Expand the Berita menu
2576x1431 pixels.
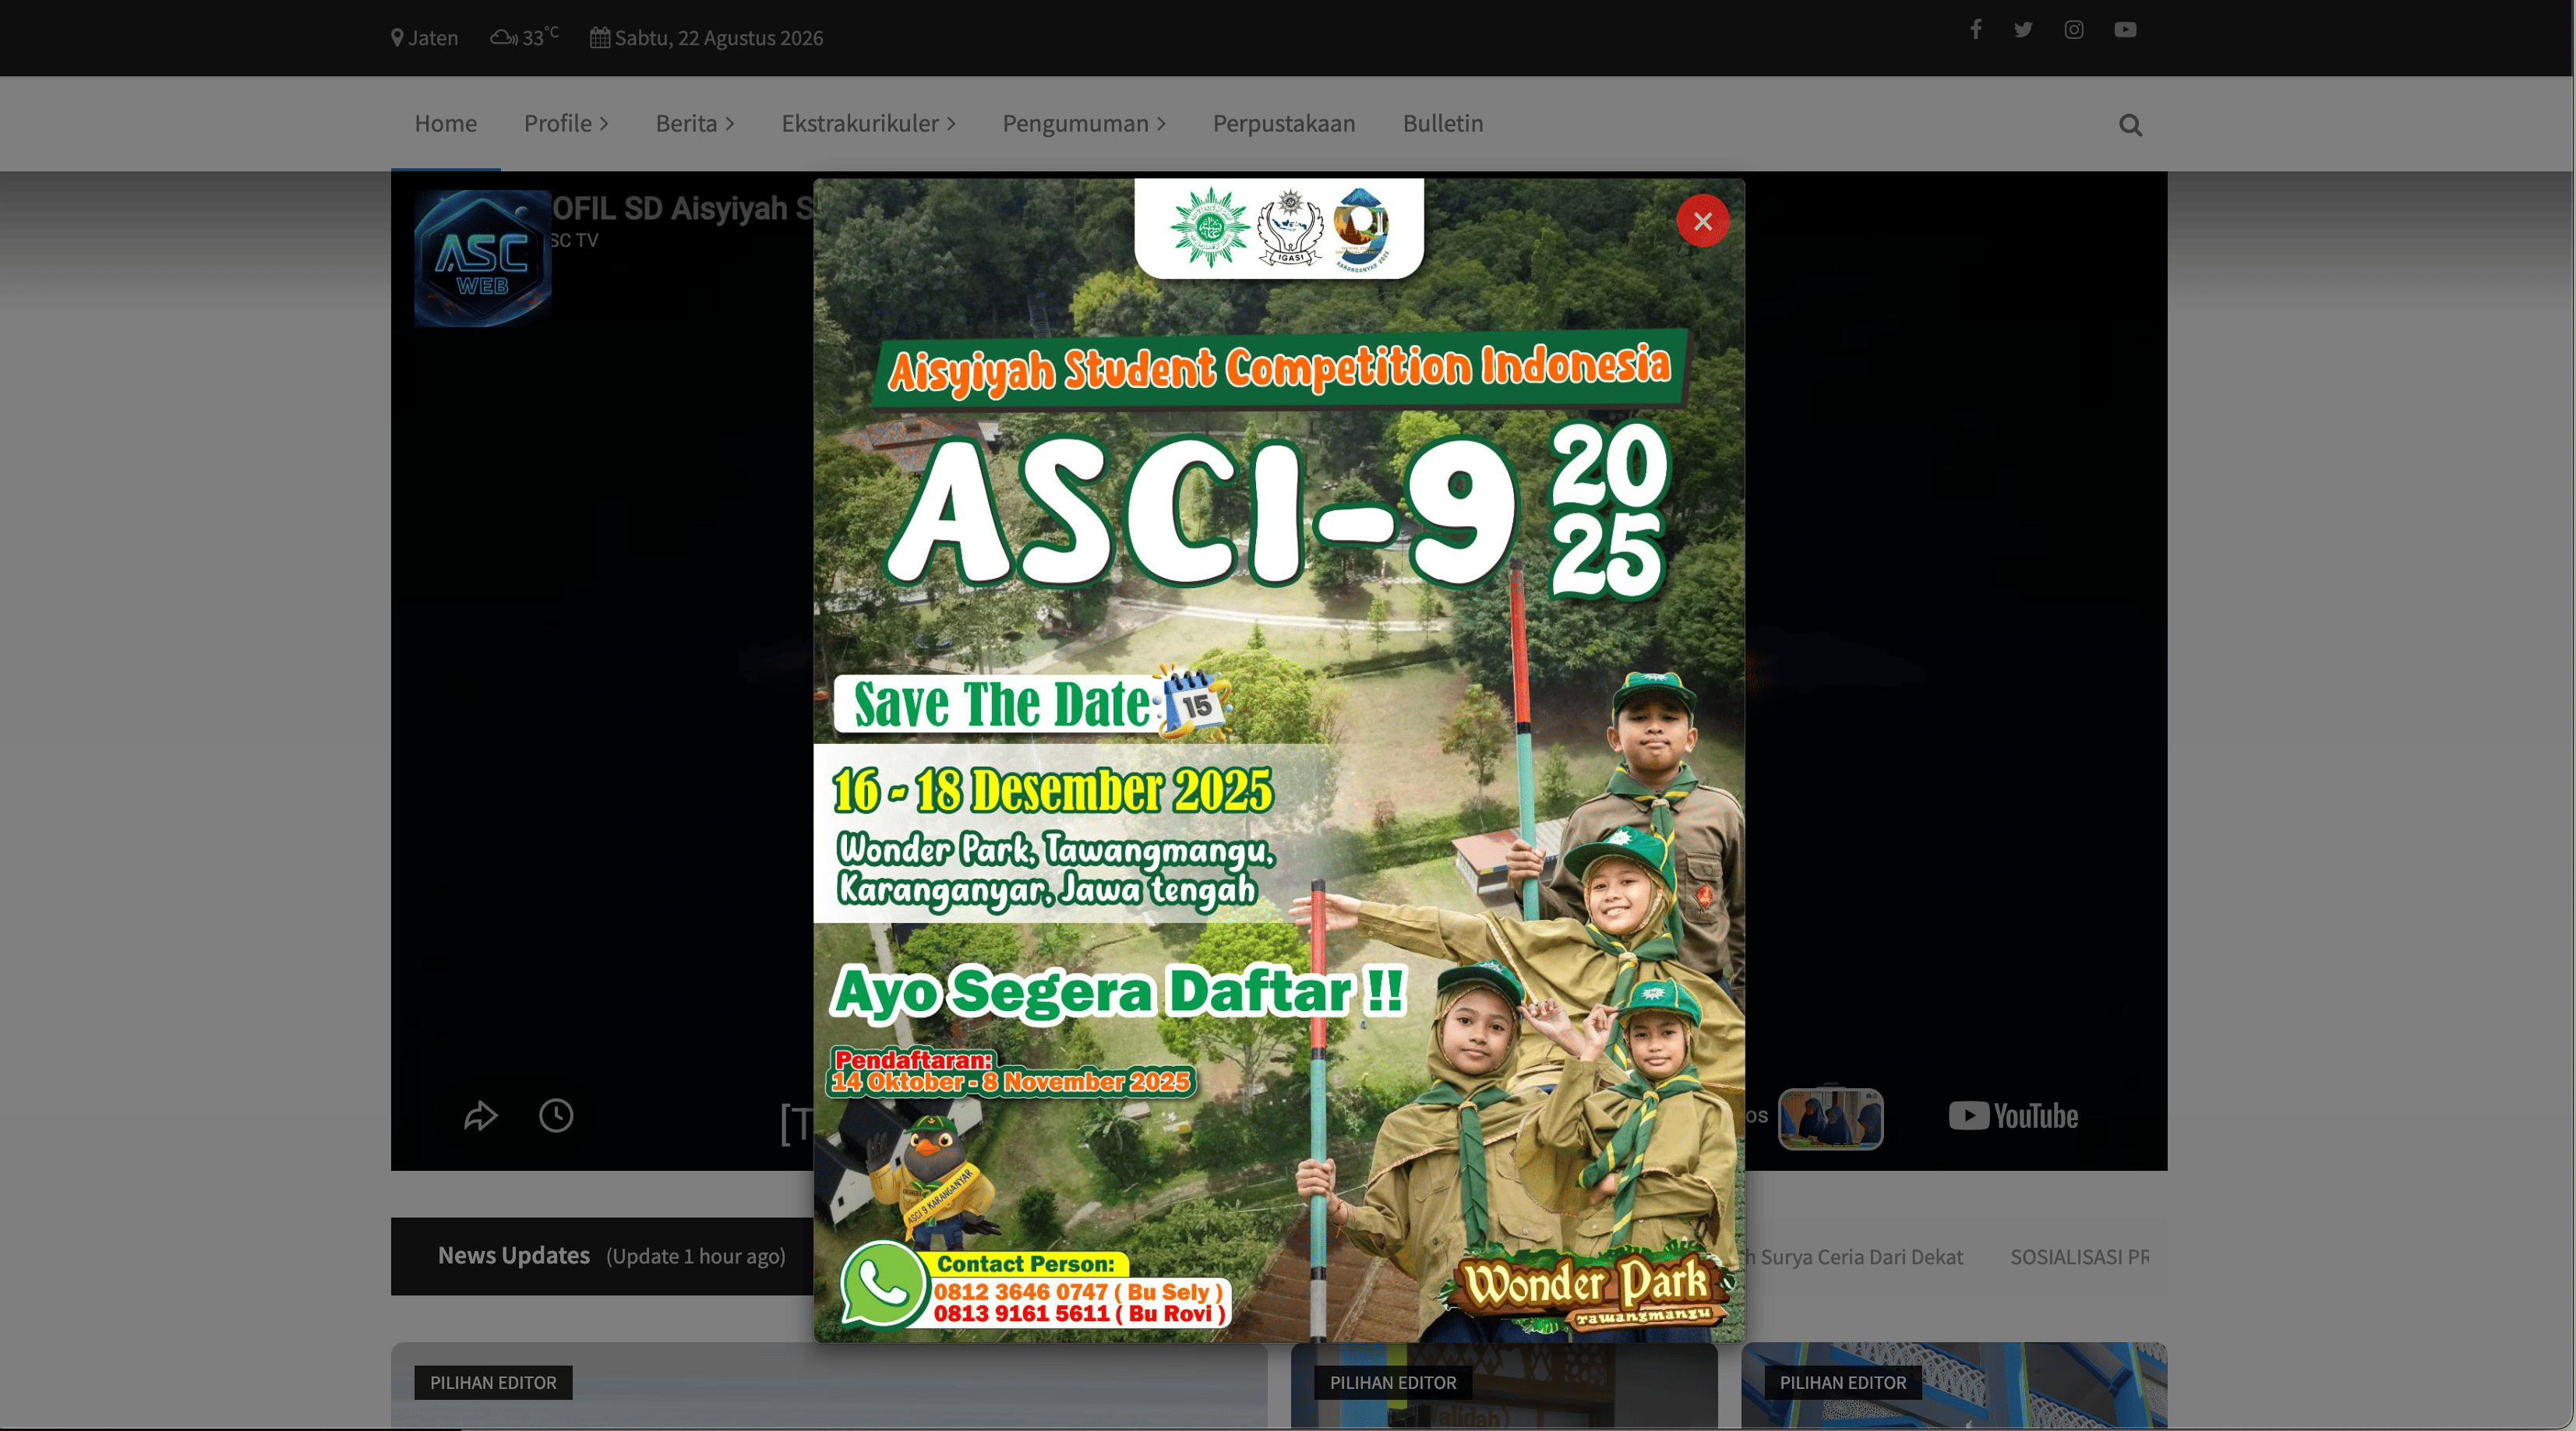click(695, 123)
